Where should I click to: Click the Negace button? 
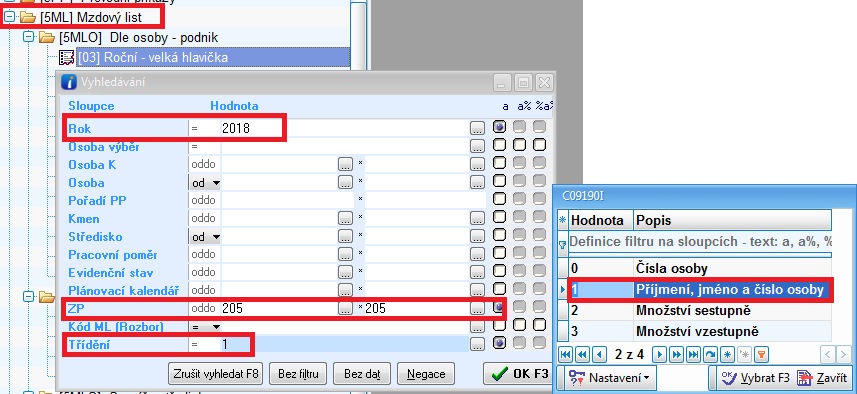pyautogui.click(x=426, y=374)
